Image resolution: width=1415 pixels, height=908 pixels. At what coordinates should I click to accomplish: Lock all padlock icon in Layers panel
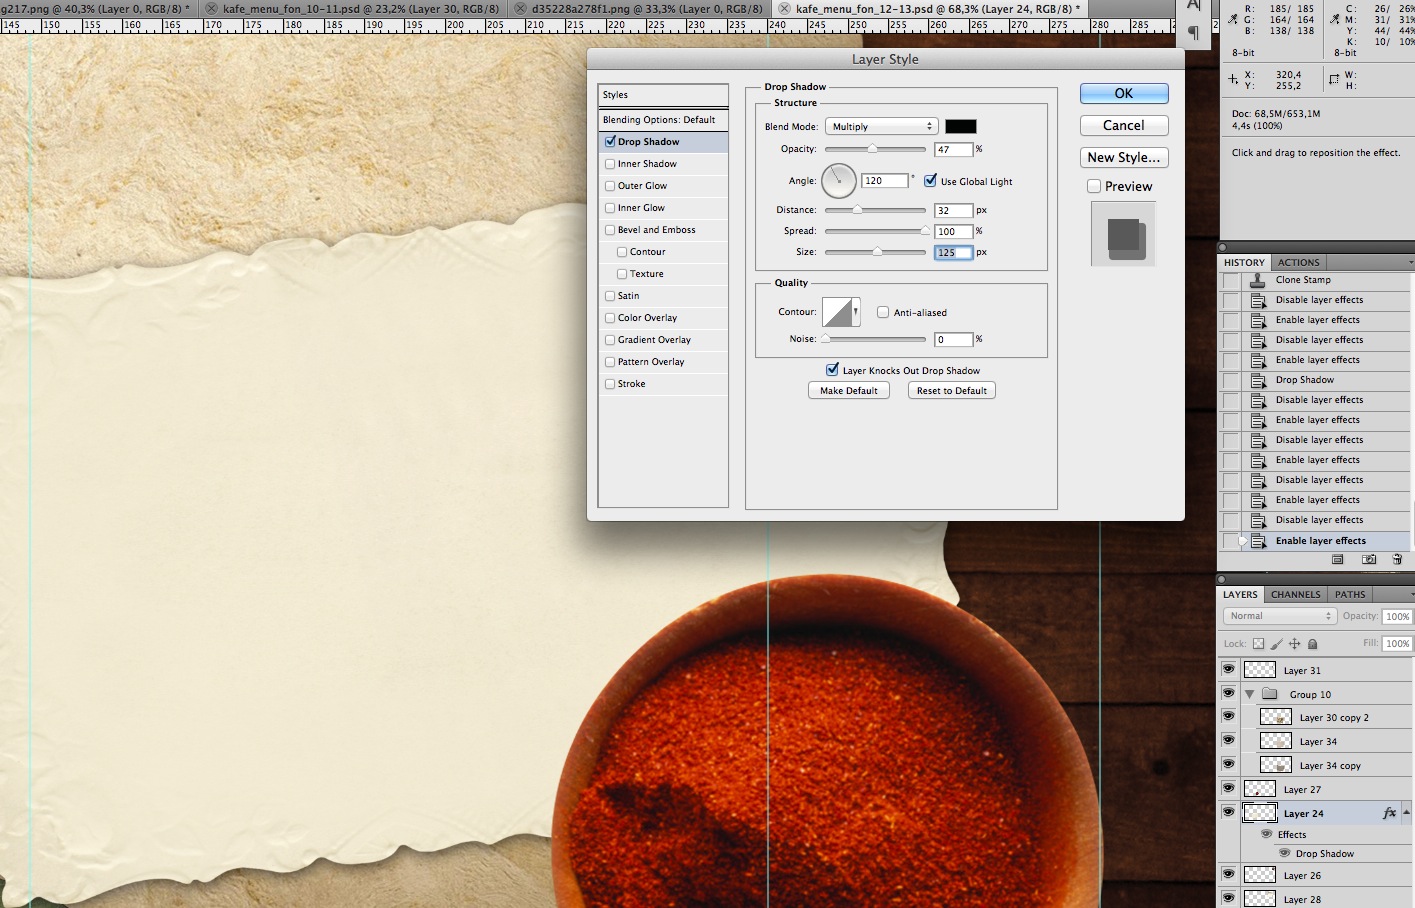click(x=1313, y=644)
